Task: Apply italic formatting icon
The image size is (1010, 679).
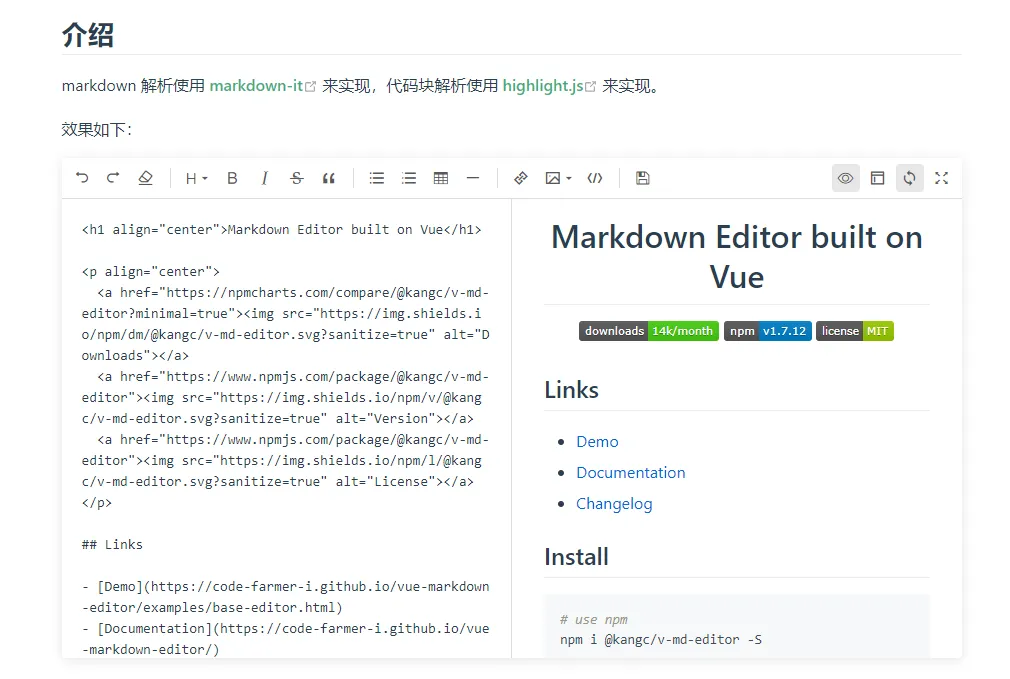Action: click(264, 178)
